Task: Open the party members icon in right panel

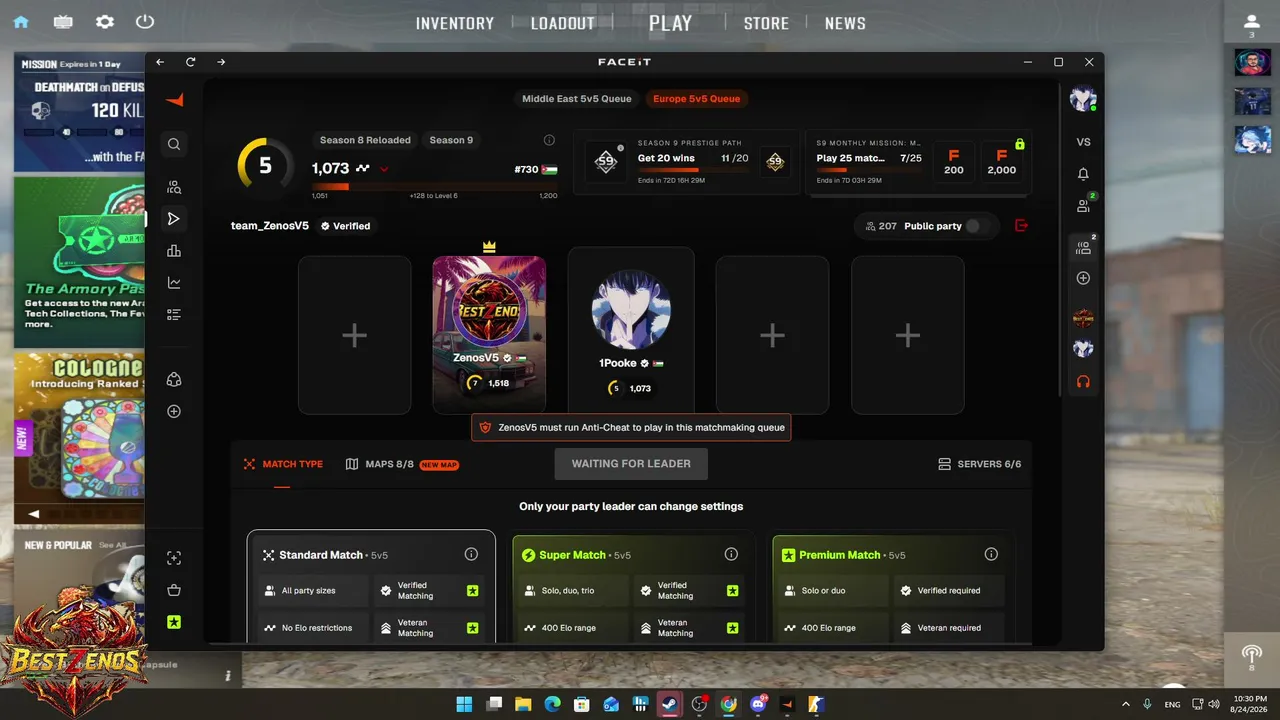Action: (x=1084, y=247)
